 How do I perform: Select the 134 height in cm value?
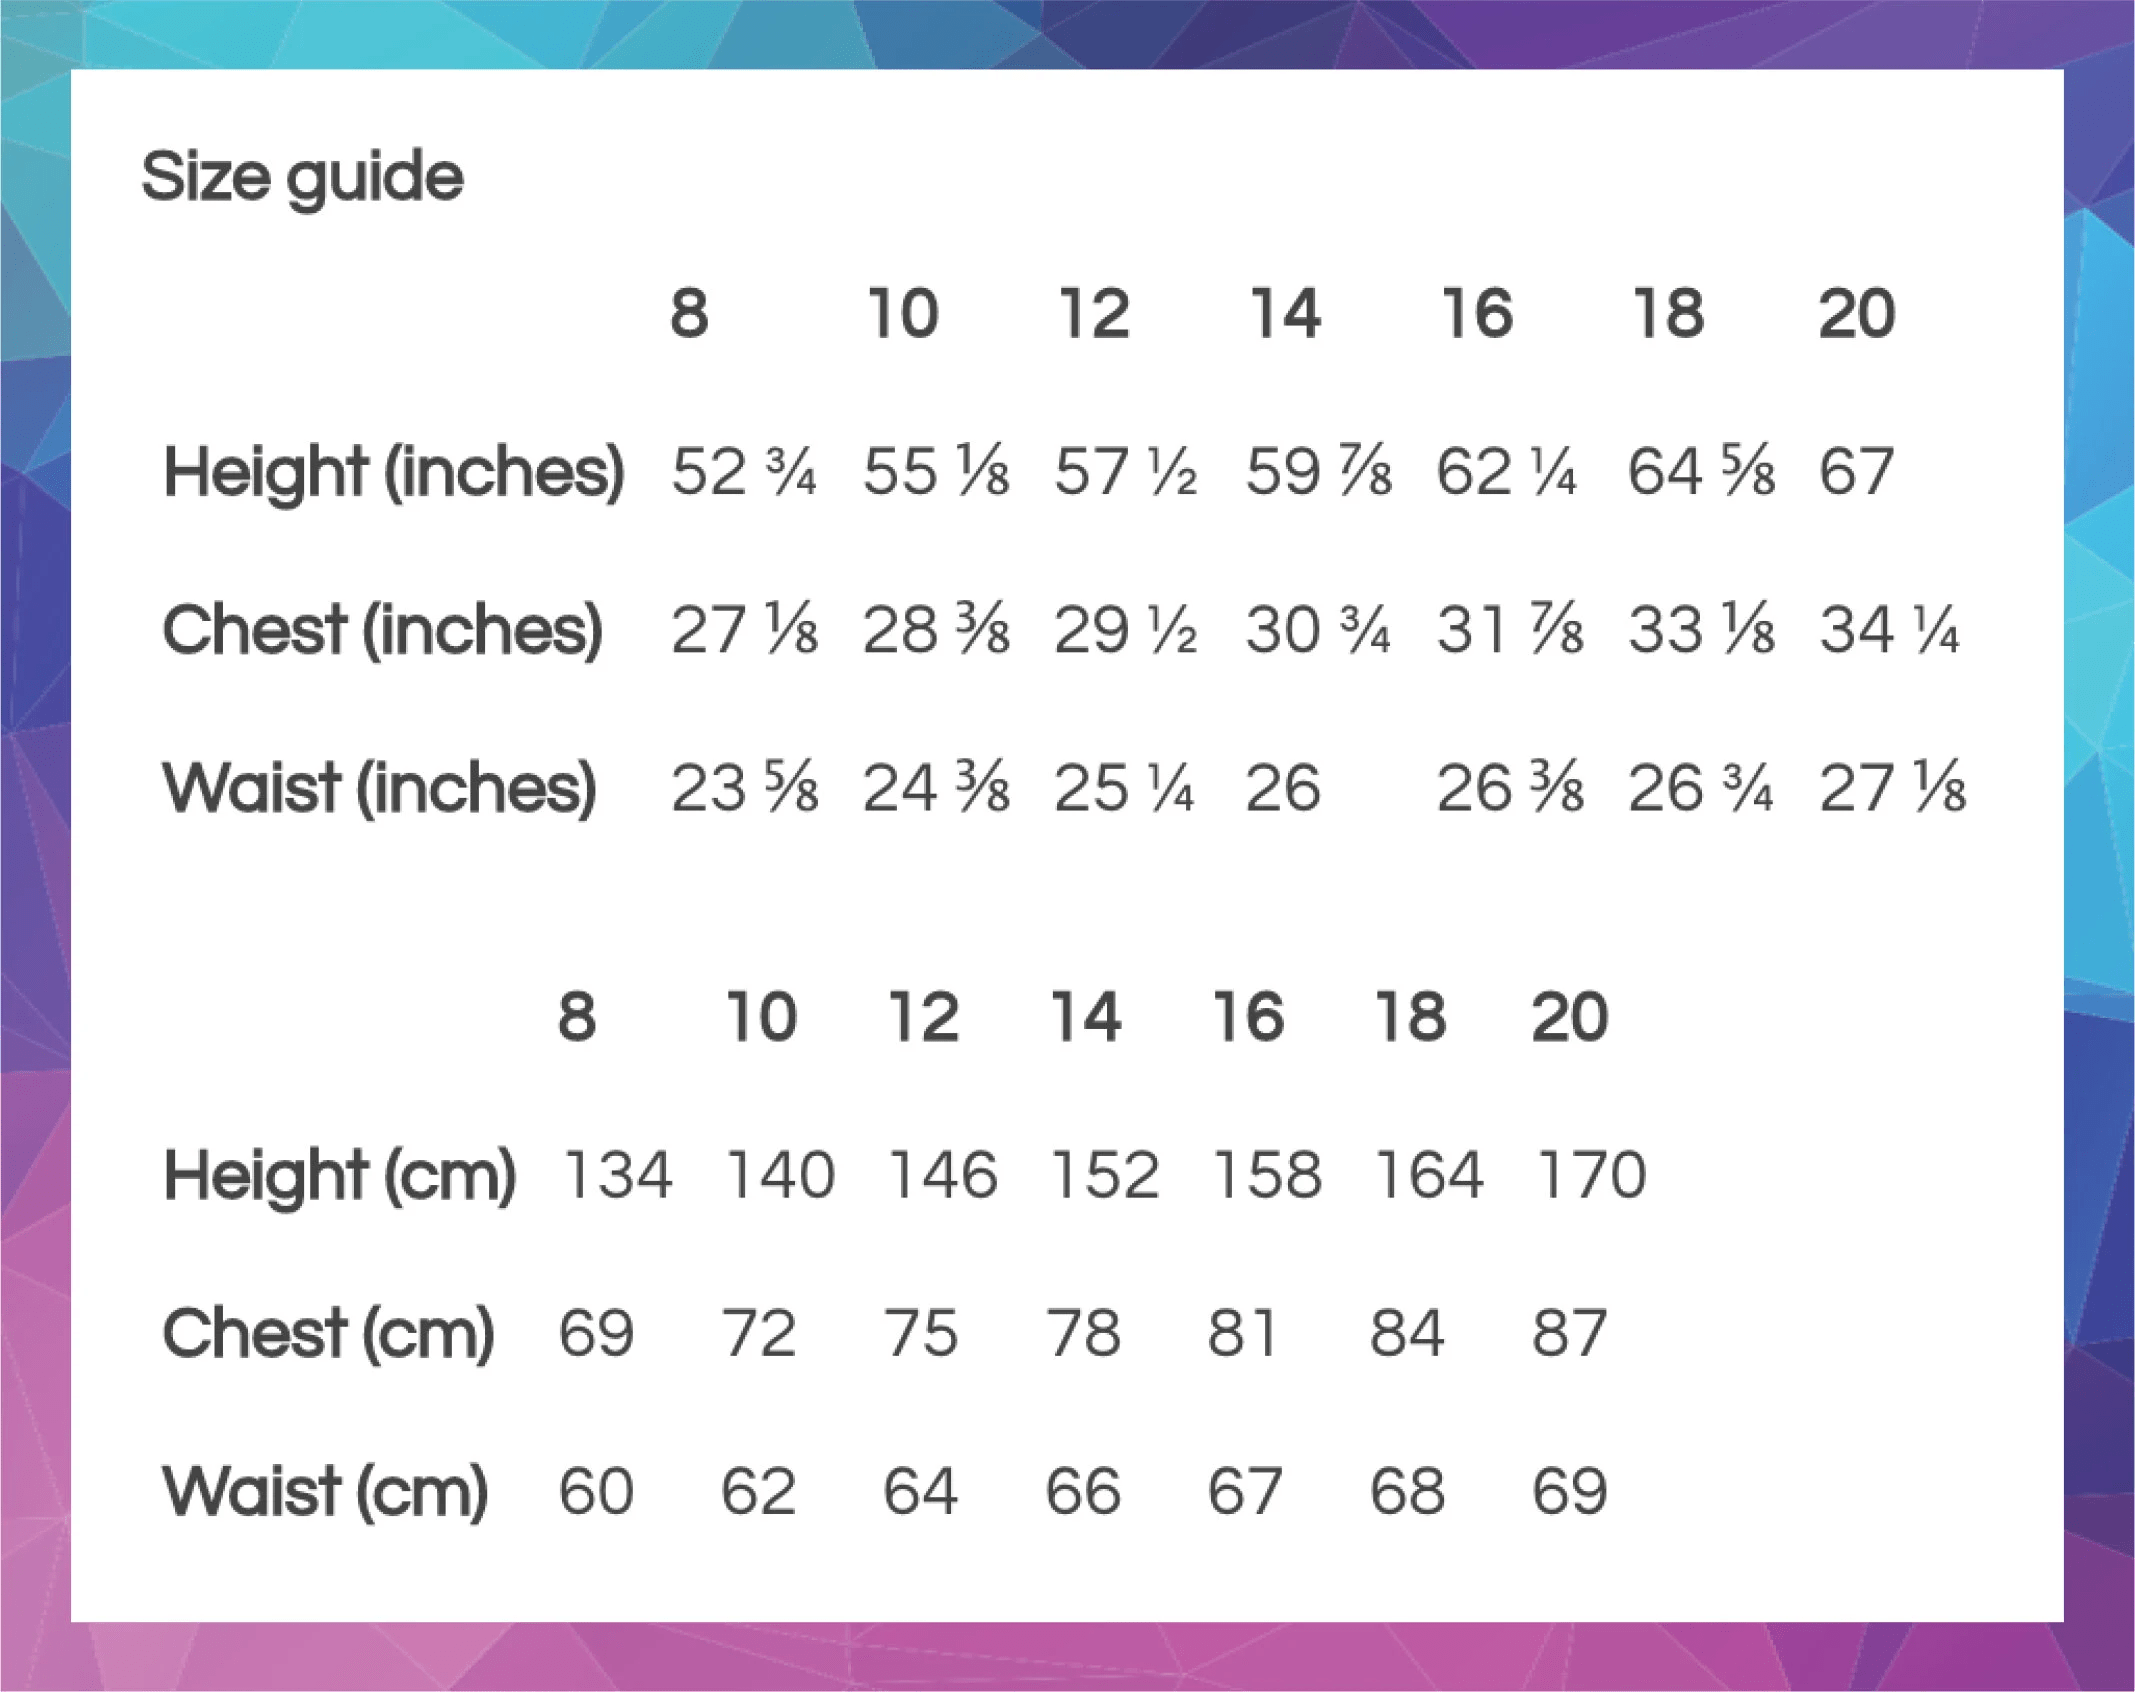(x=617, y=1175)
